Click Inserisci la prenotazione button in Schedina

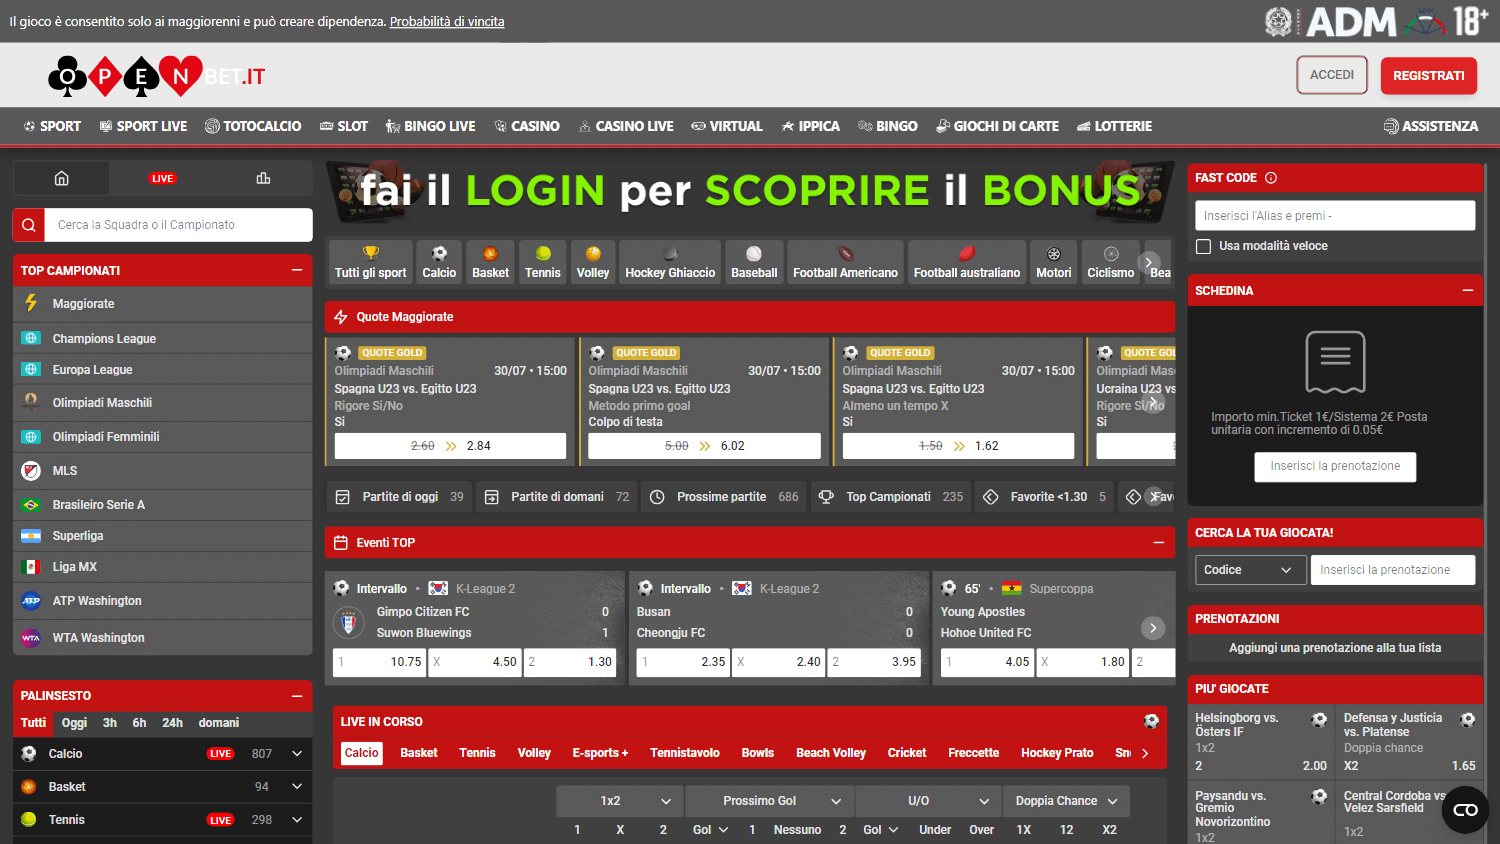pyautogui.click(x=1335, y=467)
